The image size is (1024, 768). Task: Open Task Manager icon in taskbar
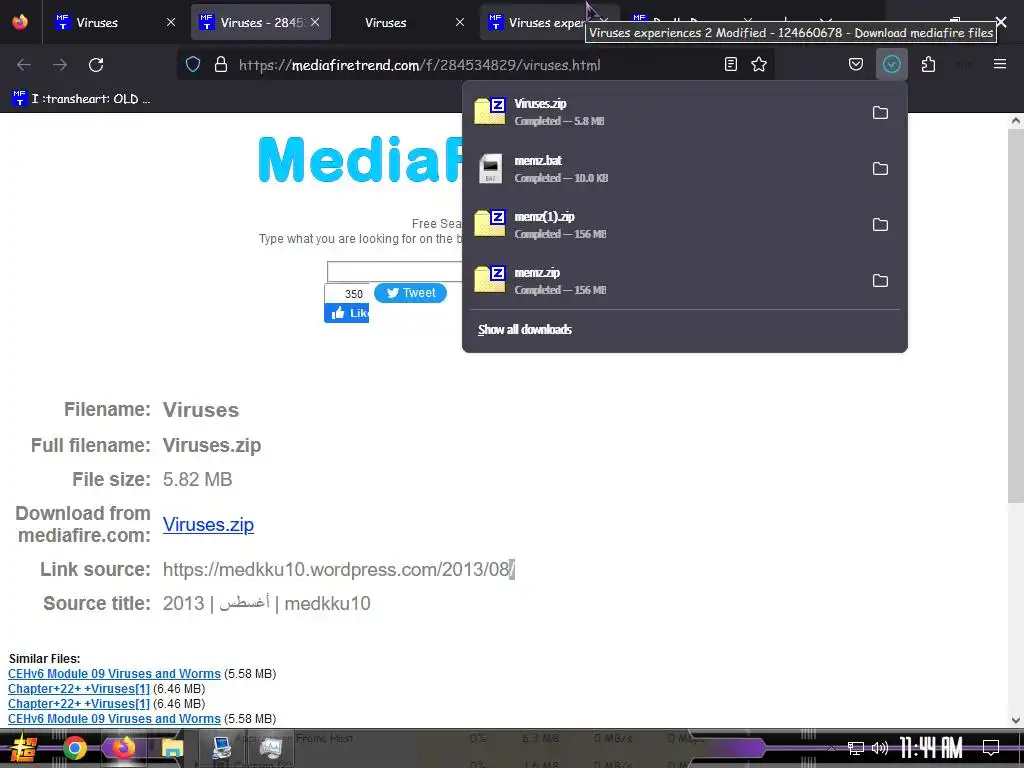[x=270, y=748]
